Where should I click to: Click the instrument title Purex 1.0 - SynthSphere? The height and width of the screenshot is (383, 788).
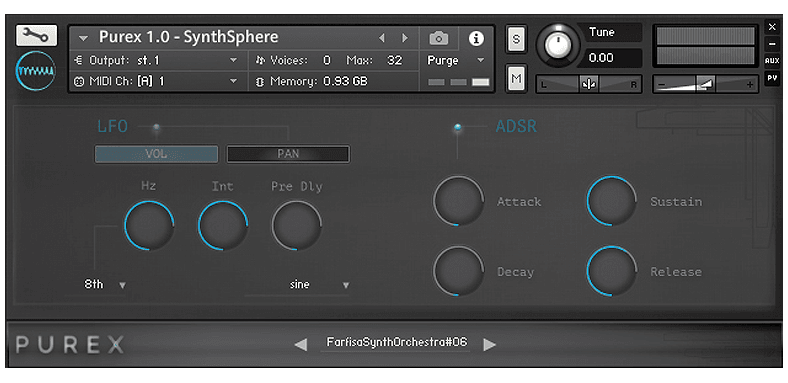pyautogui.click(x=188, y=37)
